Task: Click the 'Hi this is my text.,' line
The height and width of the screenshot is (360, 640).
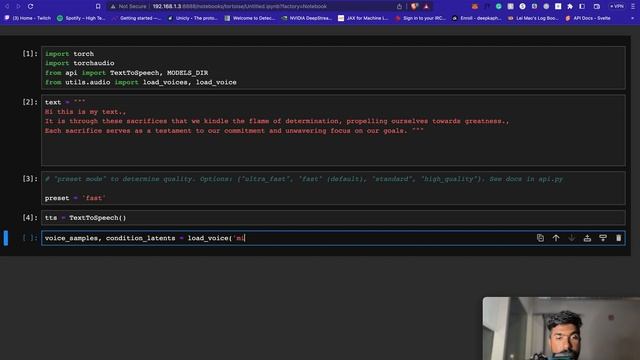Action: (x=85, y=111)
